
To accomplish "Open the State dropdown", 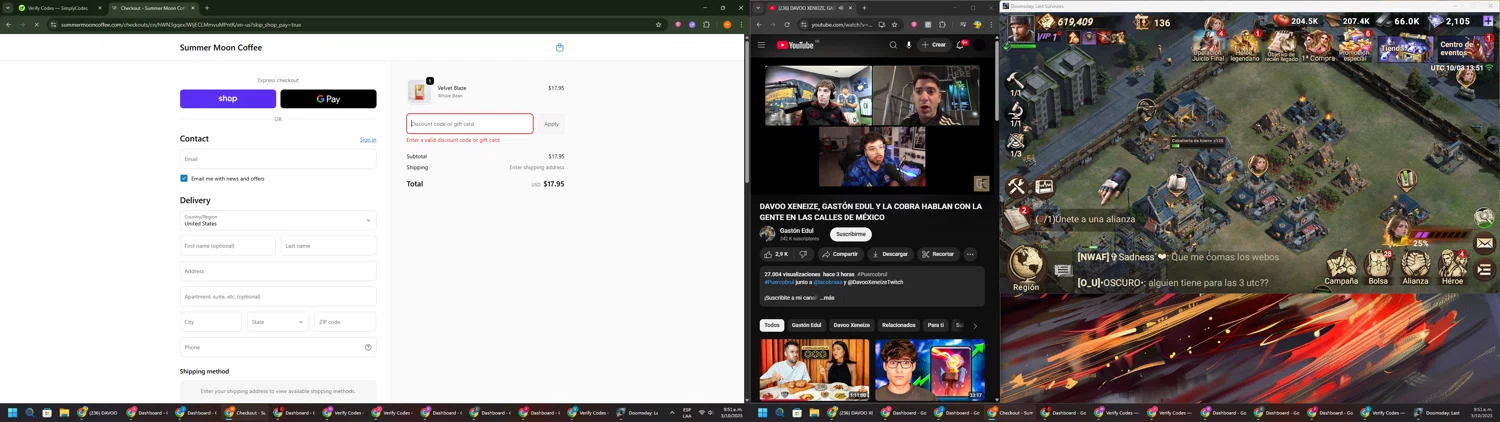I will click(278, 322).
